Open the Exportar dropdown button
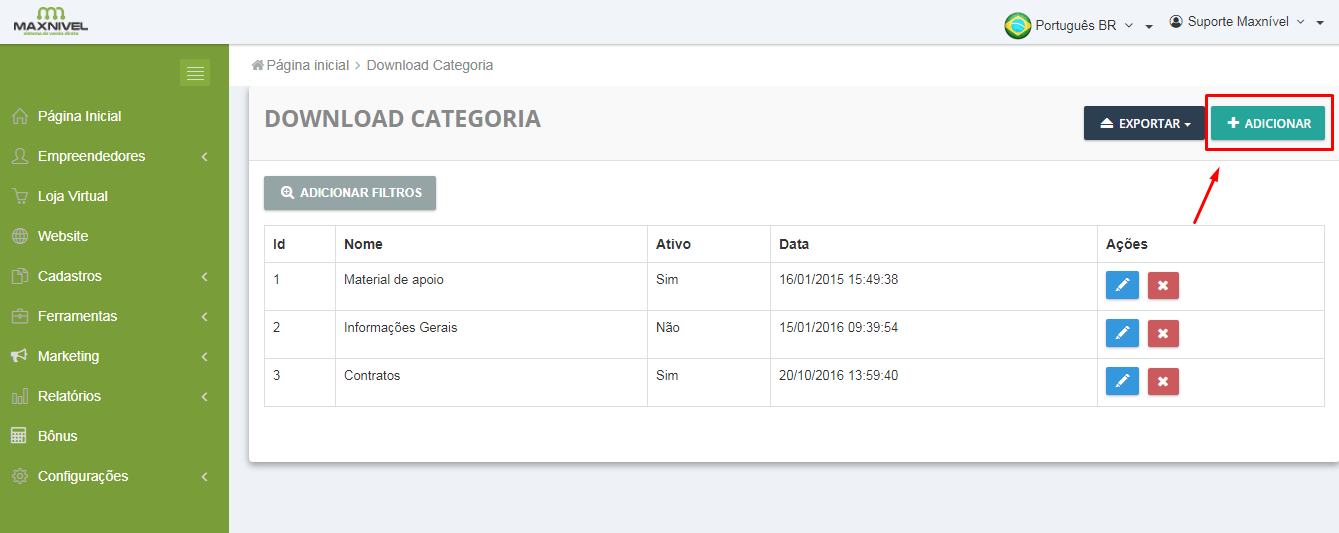Viewport: 1339px width, 533px height. coord(1144,124)
